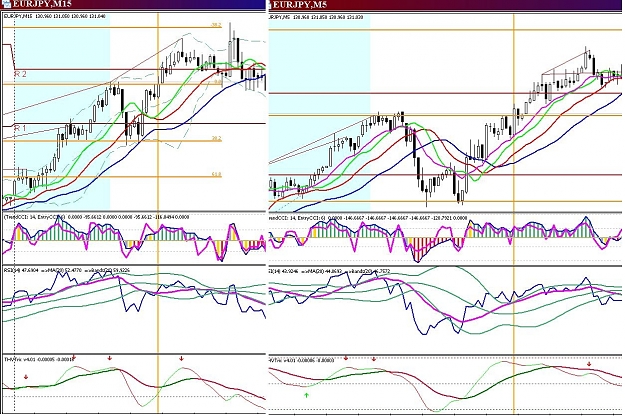Viewport: 625px width, 416px height.
Task: Click the 38.2 label beneath the R 1 line
Action: click(216, 138)
